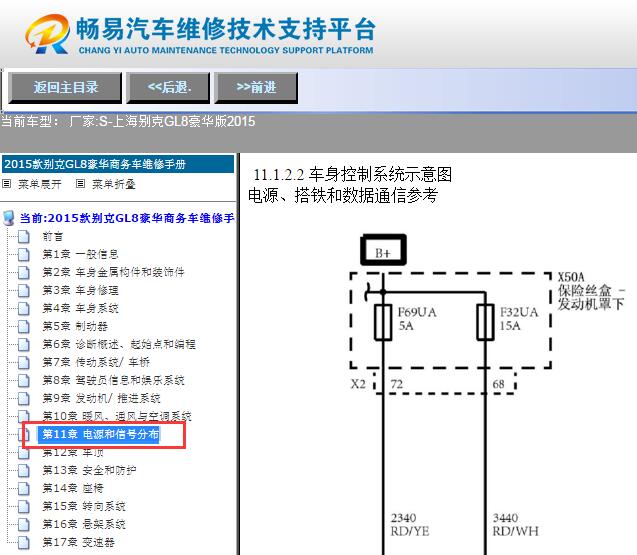Click document icon beside 第17章

24,542
